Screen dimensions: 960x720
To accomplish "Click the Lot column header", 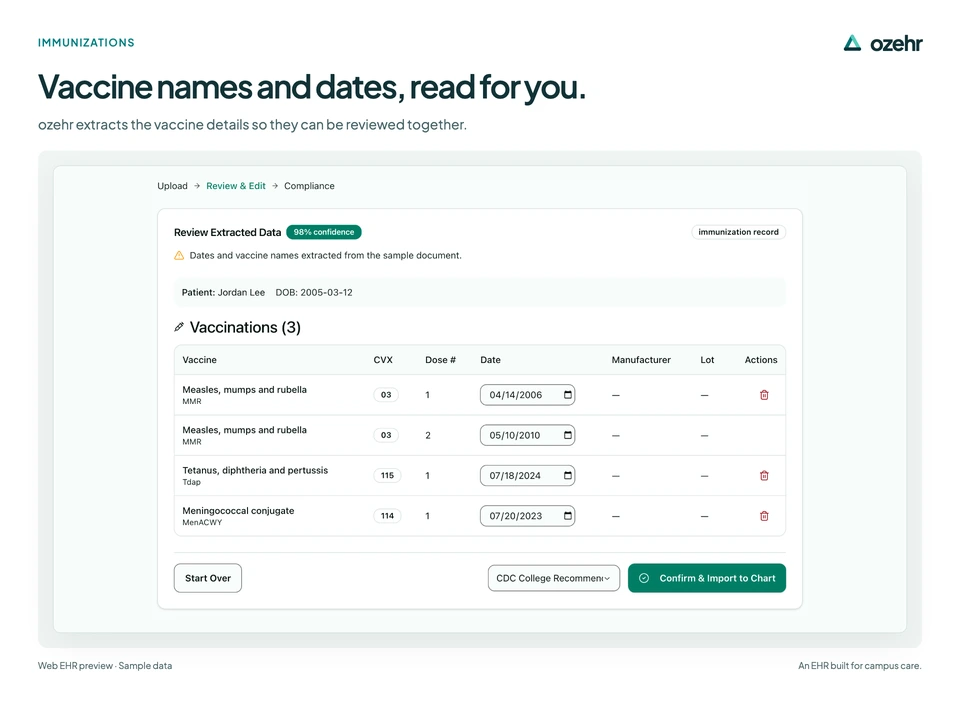I will (707, 360).
